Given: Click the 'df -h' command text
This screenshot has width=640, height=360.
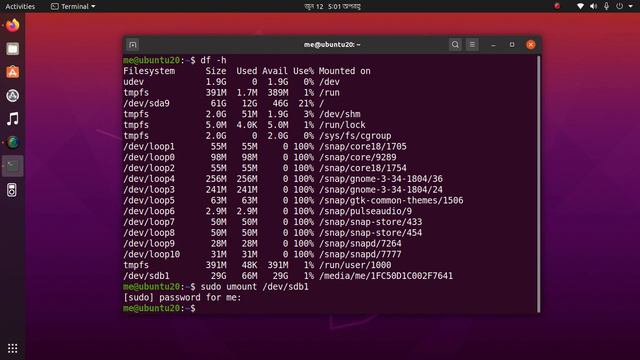Looking at the screenshot, I should [213, 60].
